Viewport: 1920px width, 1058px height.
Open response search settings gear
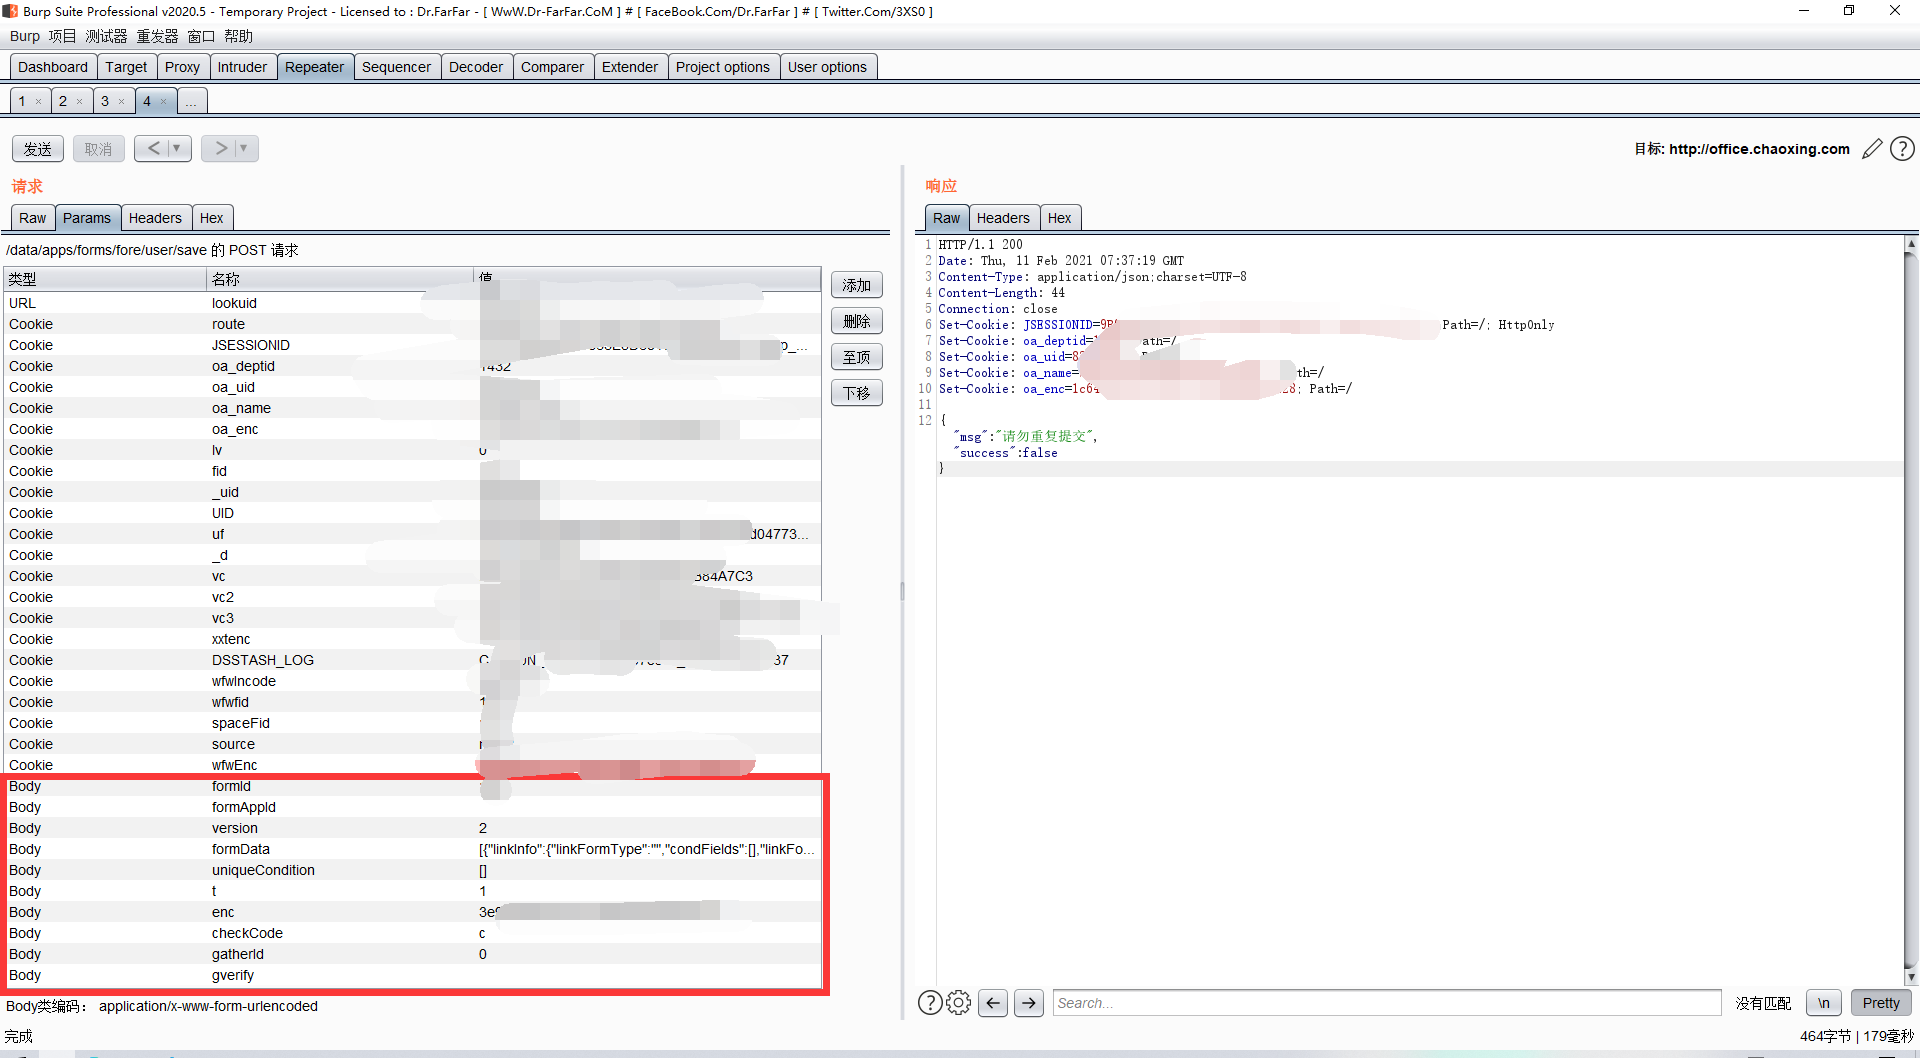point(958,1003)
